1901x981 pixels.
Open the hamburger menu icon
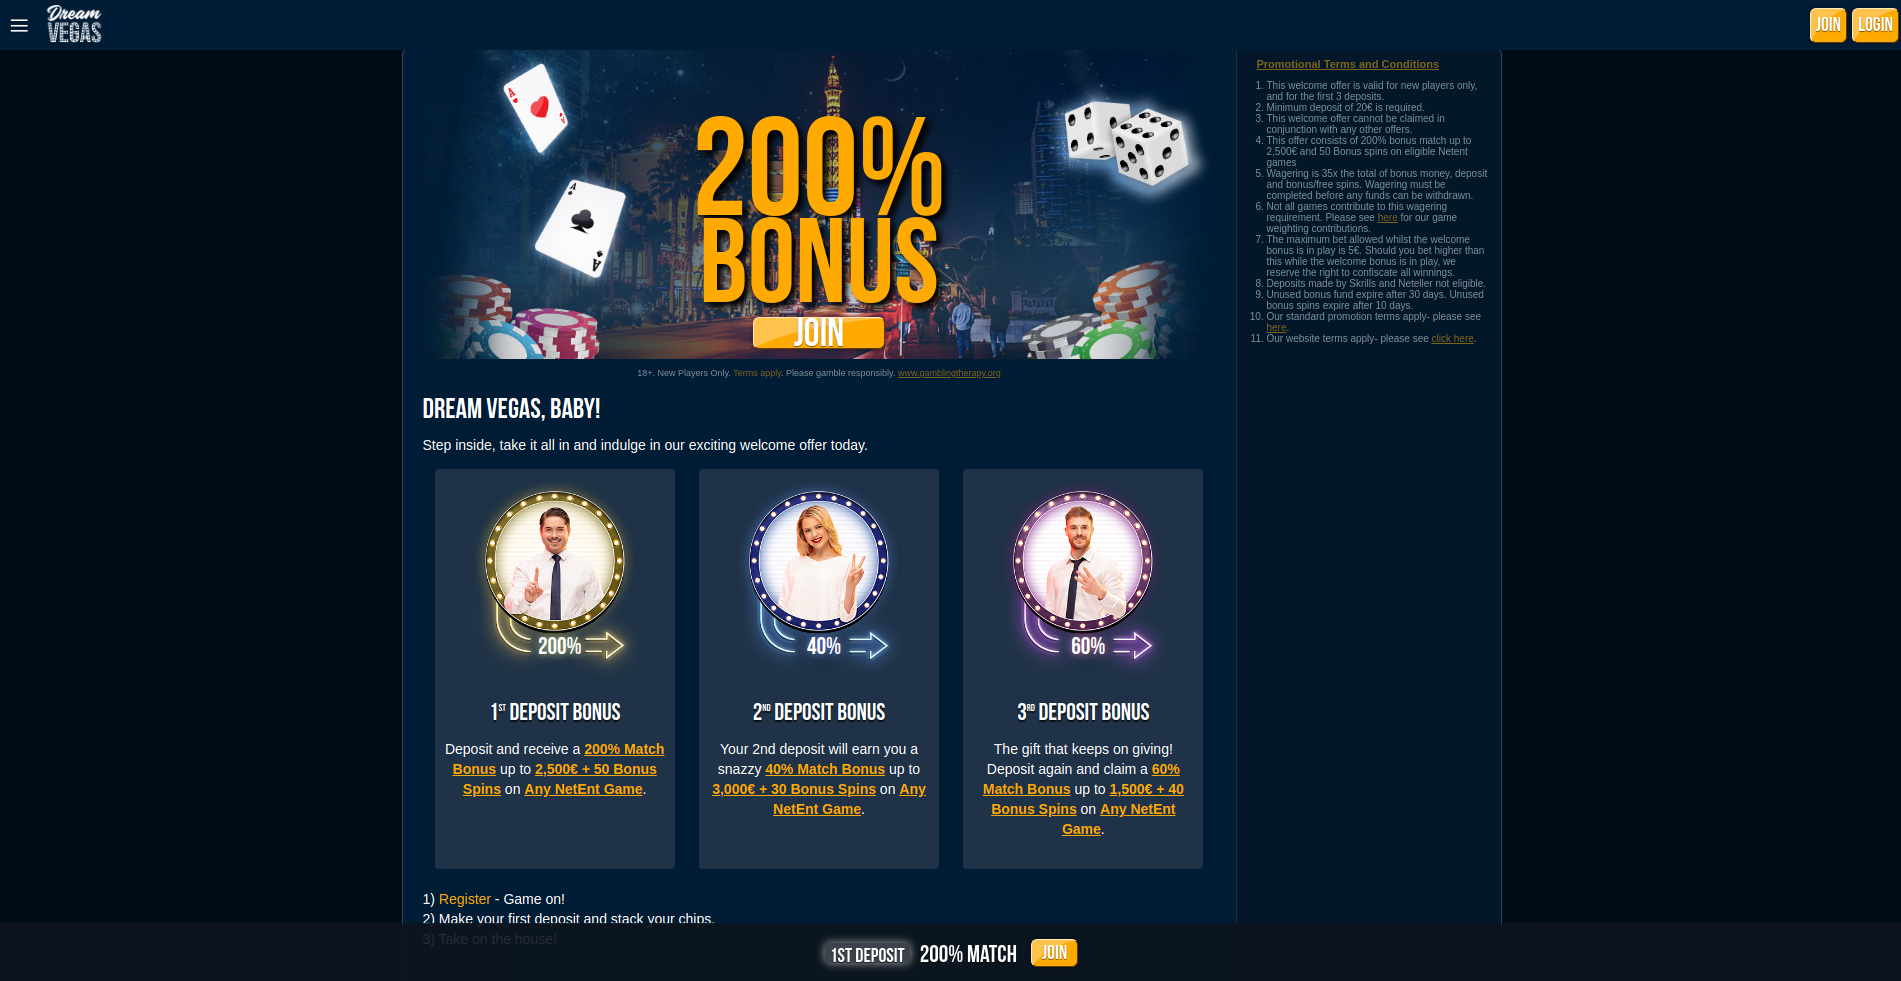point(19,26)
